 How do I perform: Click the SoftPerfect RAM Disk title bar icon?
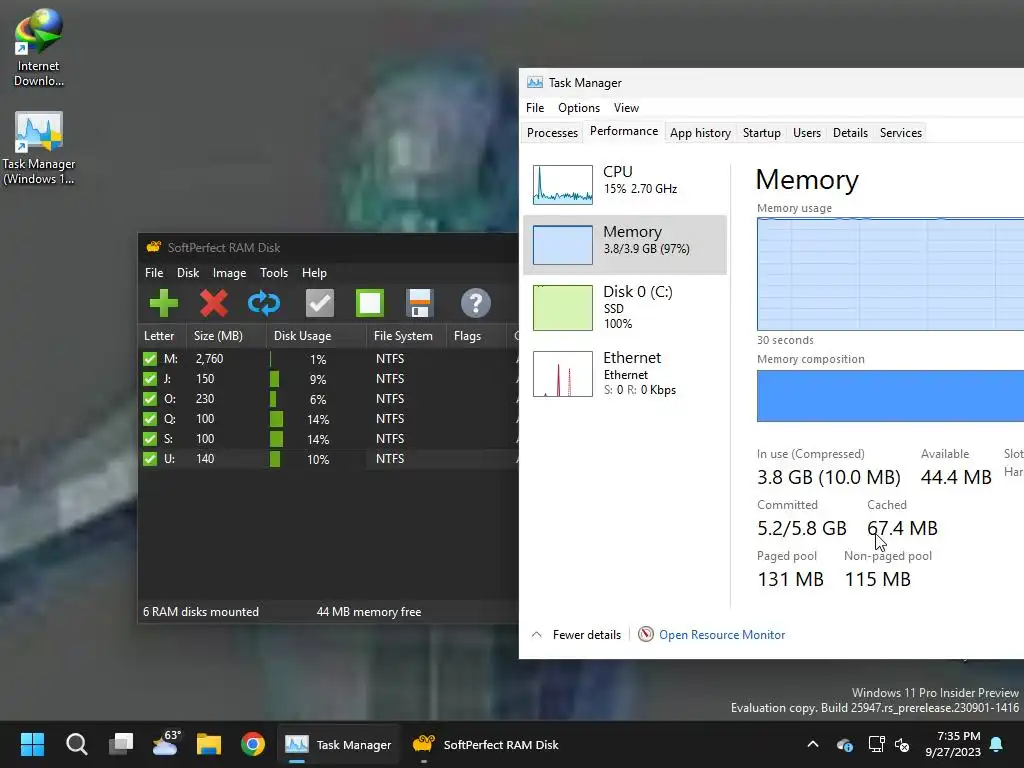coord(153,247)
